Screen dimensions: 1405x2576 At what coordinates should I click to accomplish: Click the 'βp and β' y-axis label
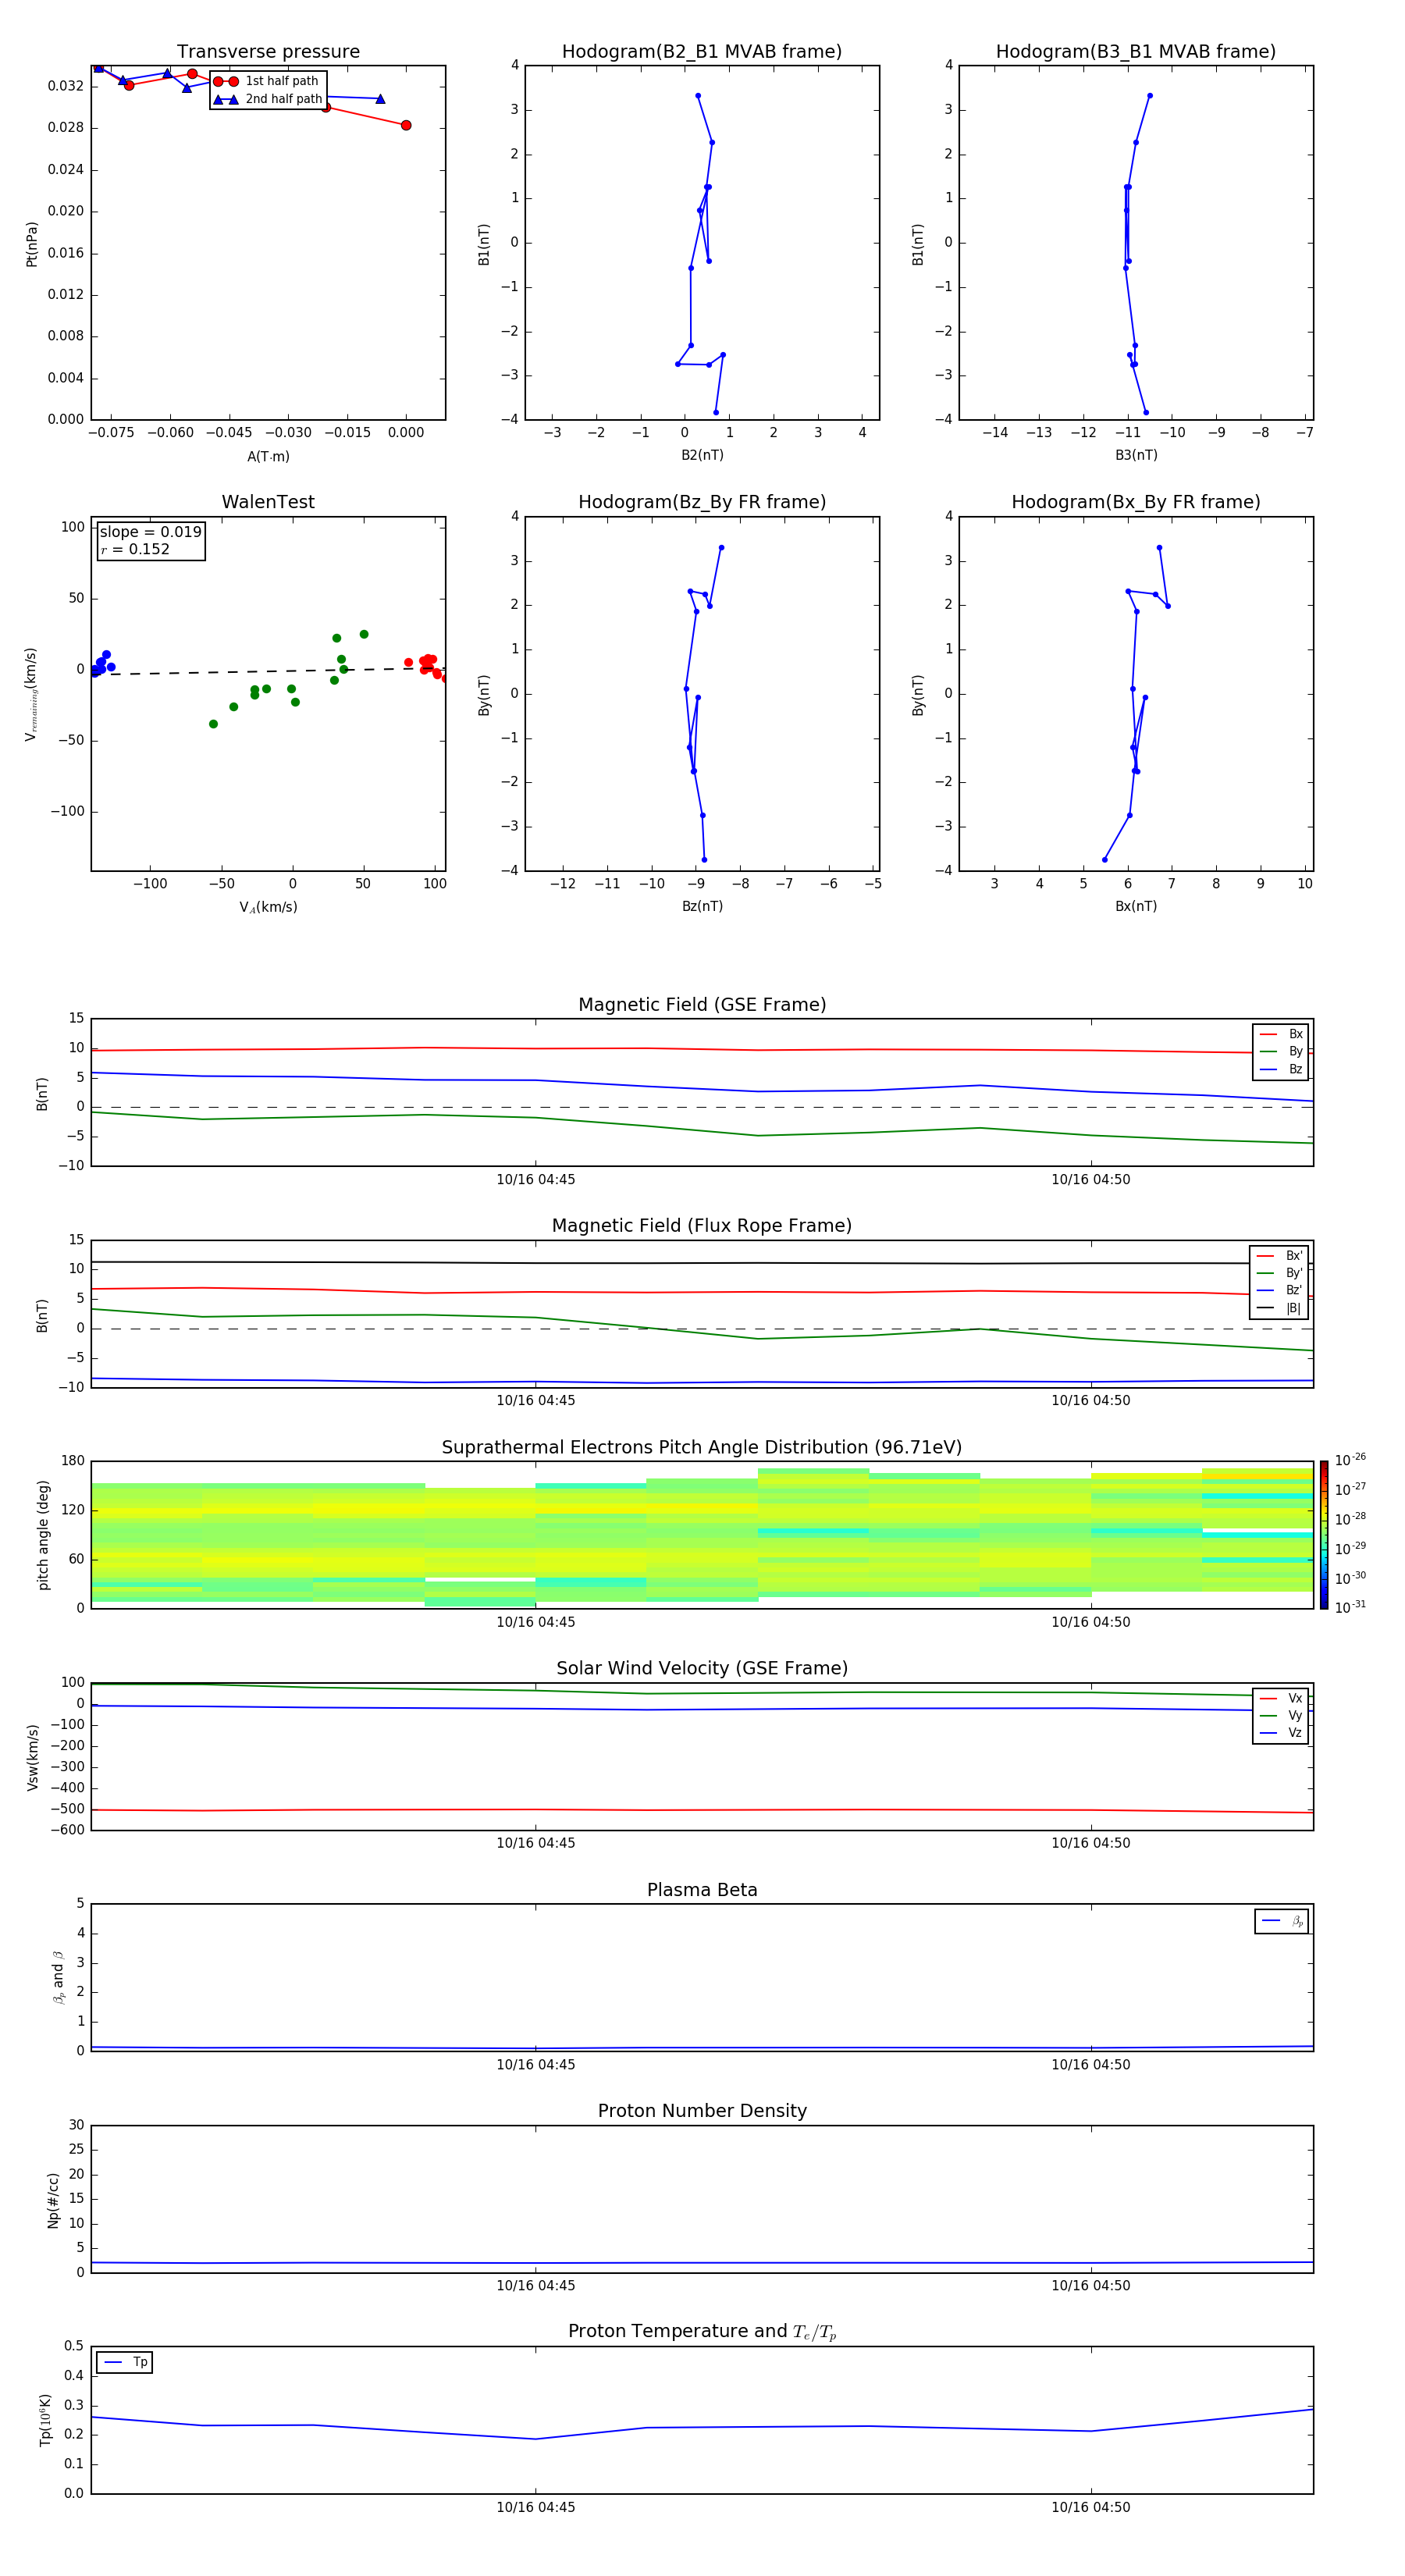point(58,1977)
